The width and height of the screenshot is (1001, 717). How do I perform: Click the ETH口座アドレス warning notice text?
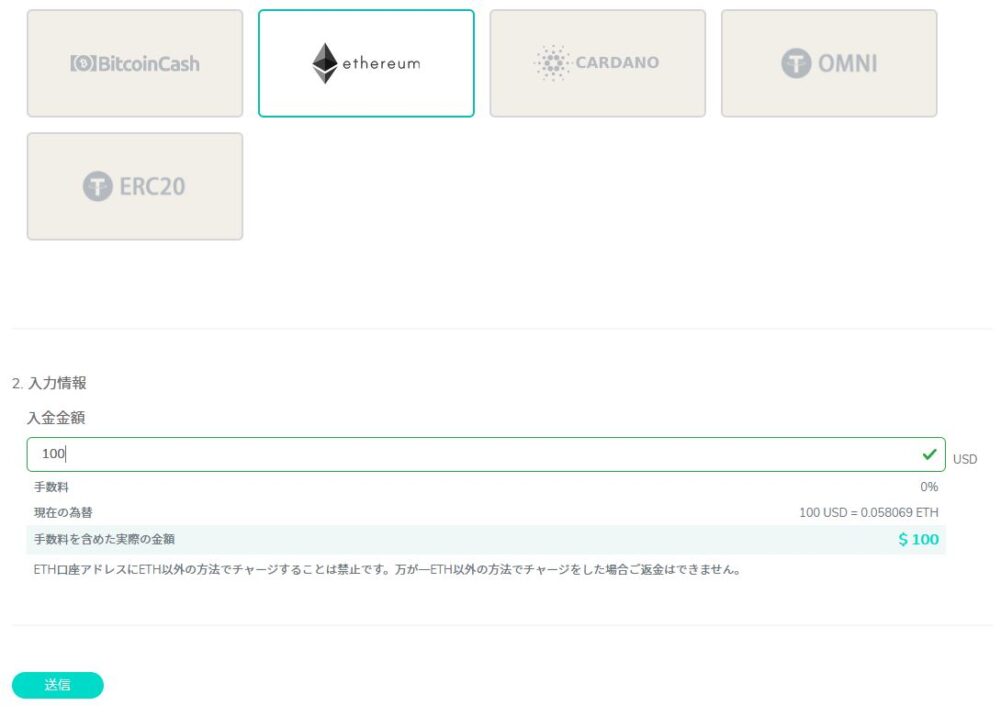[387, 570]
